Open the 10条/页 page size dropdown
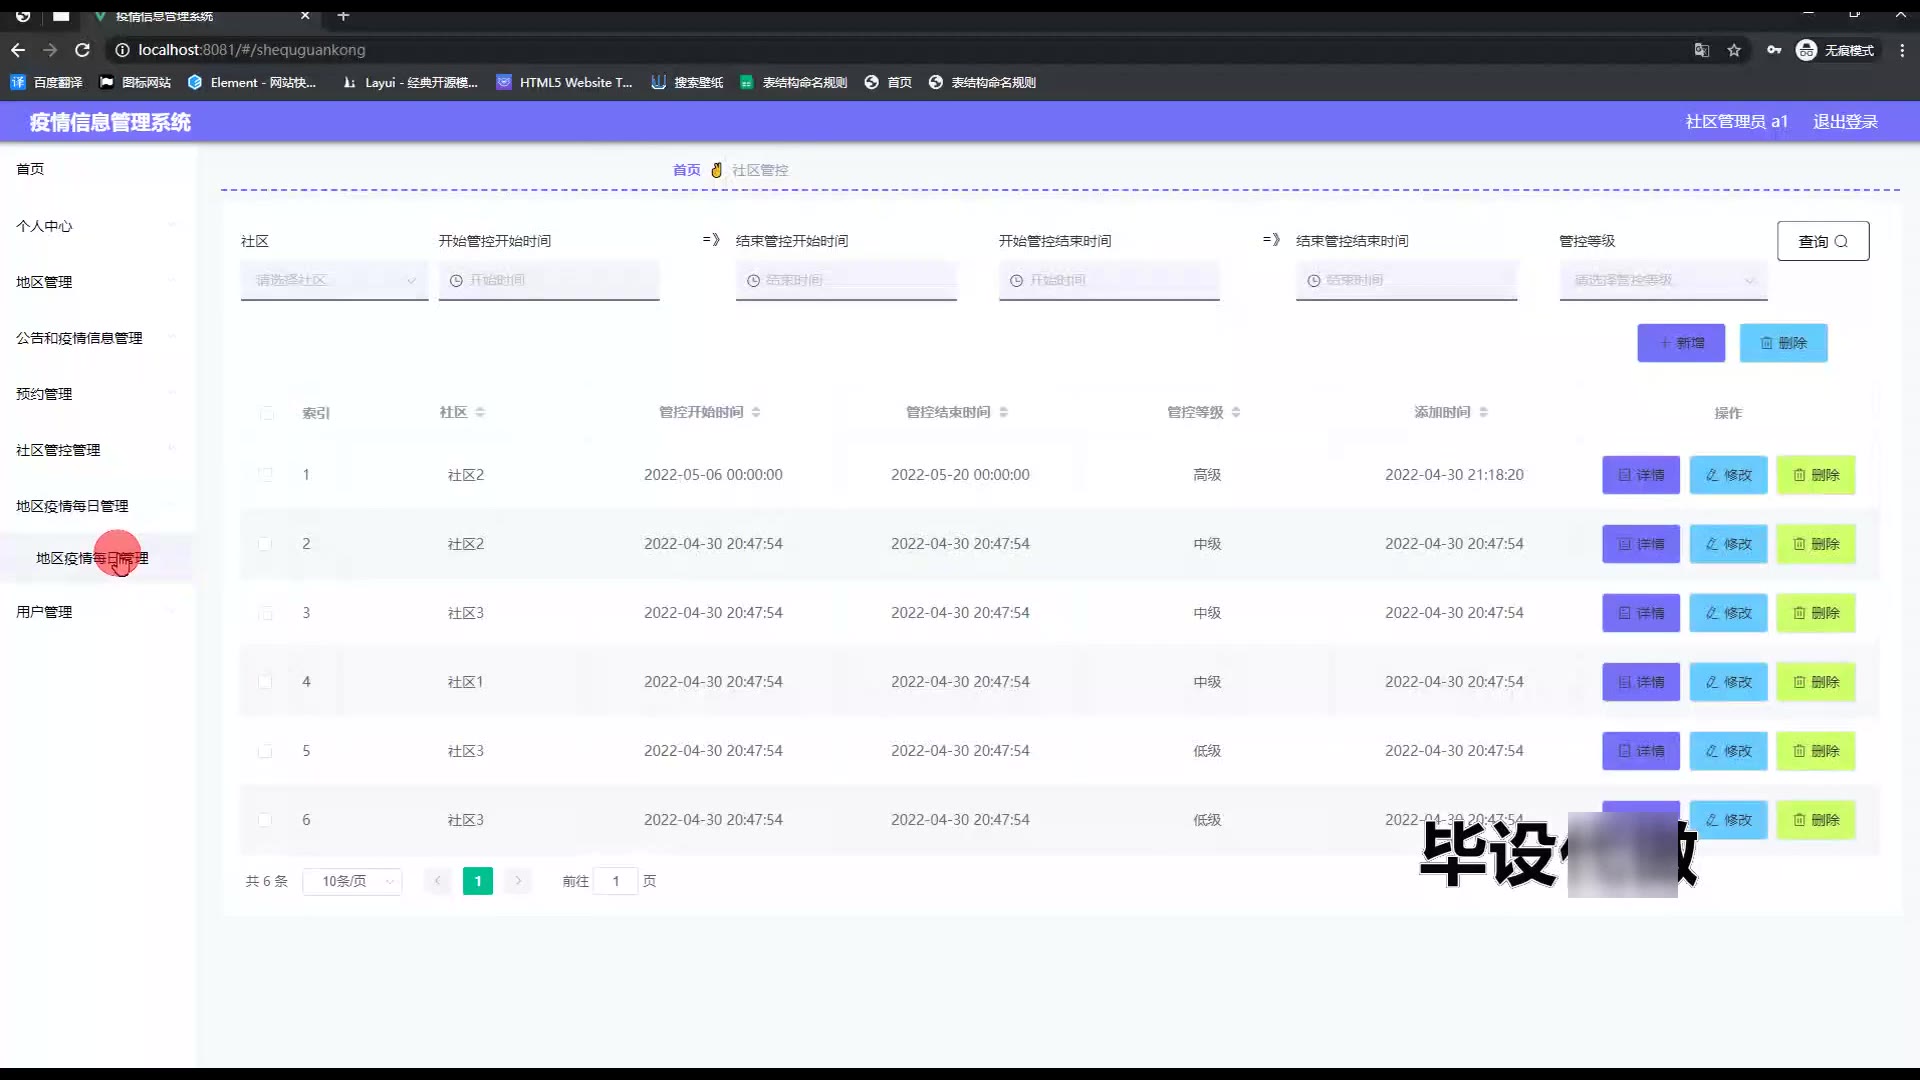This screenshot has width=1920, height=1080. [352, 881]
